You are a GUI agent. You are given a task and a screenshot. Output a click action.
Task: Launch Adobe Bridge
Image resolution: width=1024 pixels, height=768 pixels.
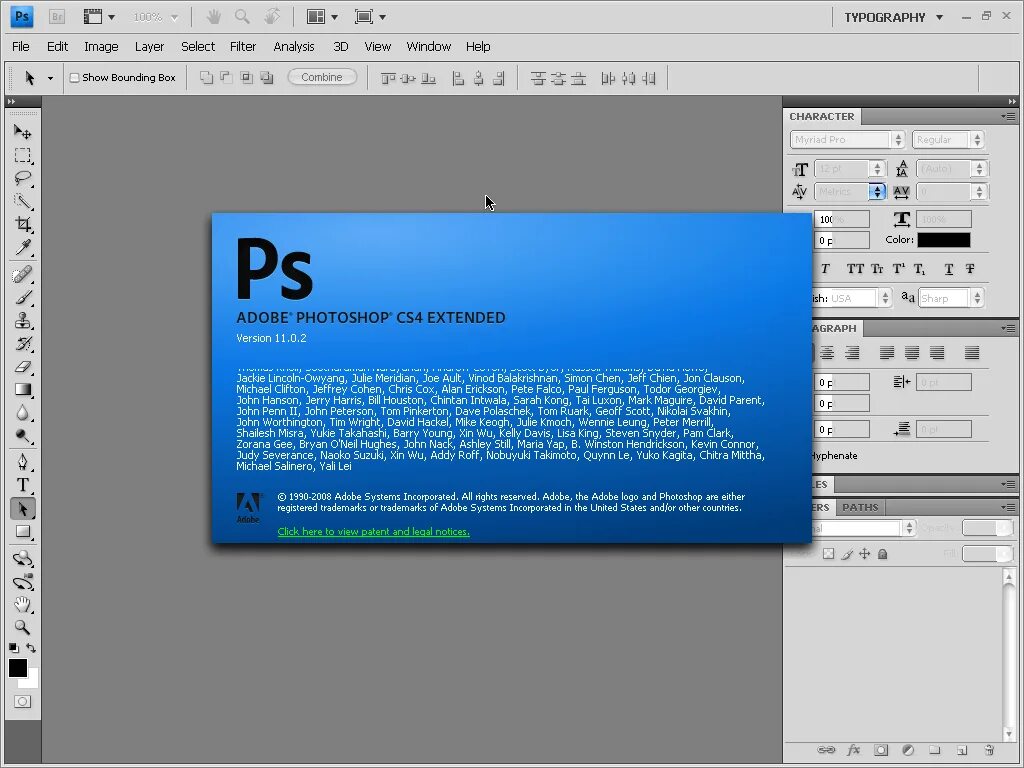click(x=57, y=17)
